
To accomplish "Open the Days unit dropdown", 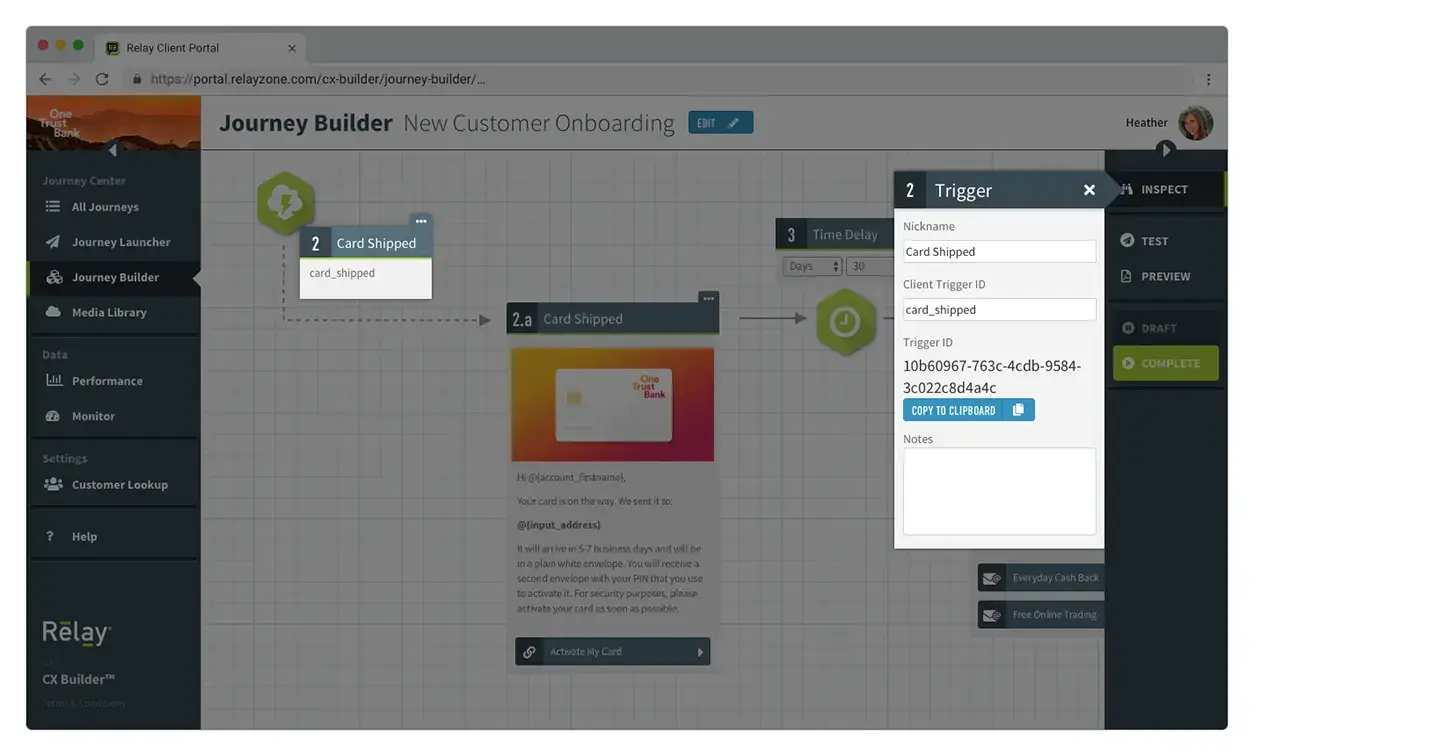I will click(x=813, y=266).
